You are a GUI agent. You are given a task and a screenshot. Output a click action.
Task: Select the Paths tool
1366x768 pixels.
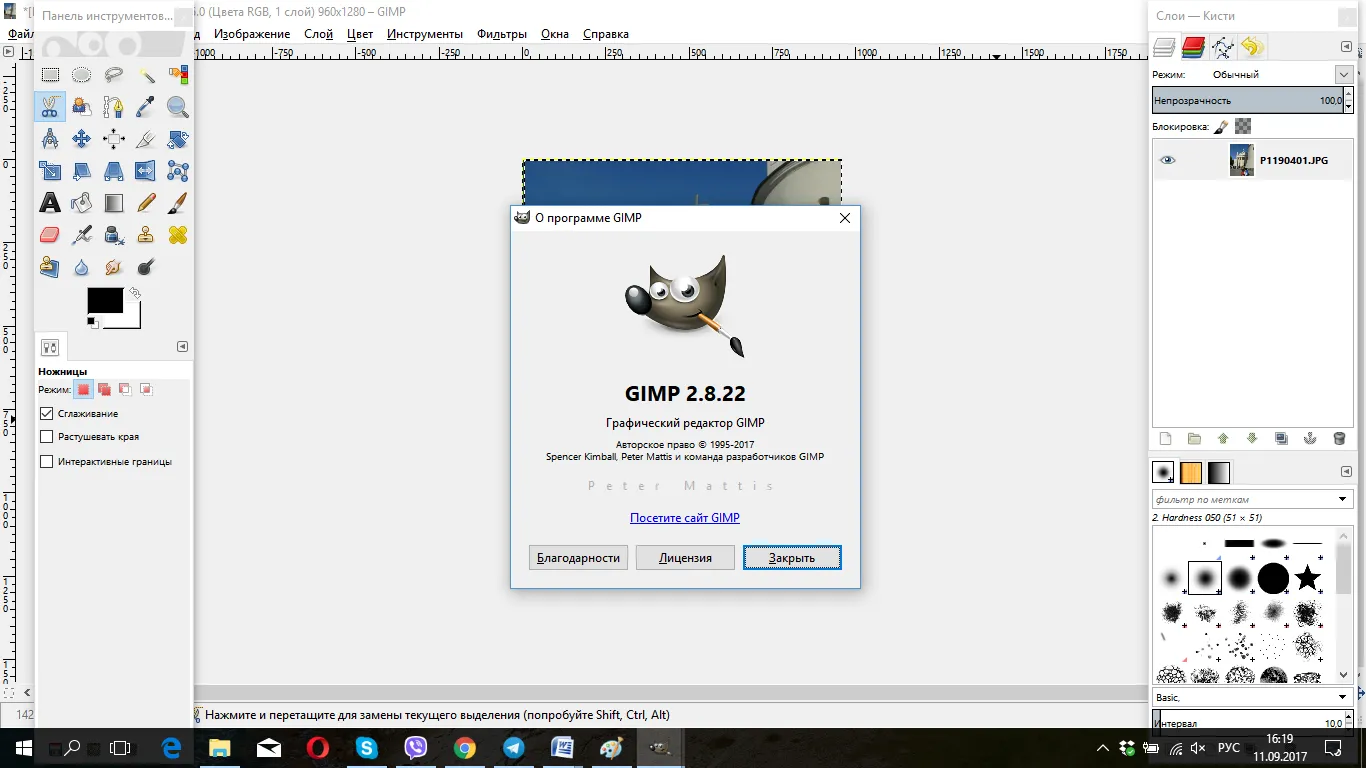tap(114, 106)
